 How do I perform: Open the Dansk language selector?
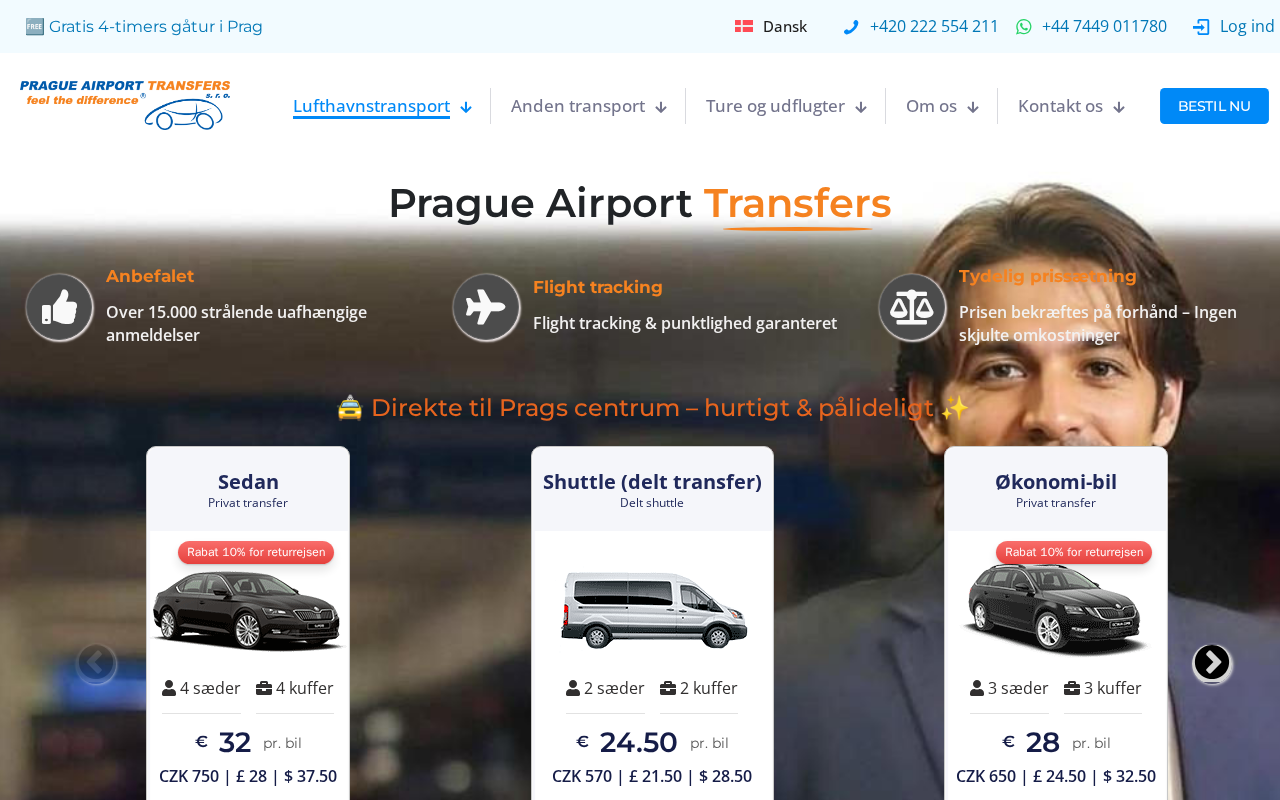[x=771, y=27]
